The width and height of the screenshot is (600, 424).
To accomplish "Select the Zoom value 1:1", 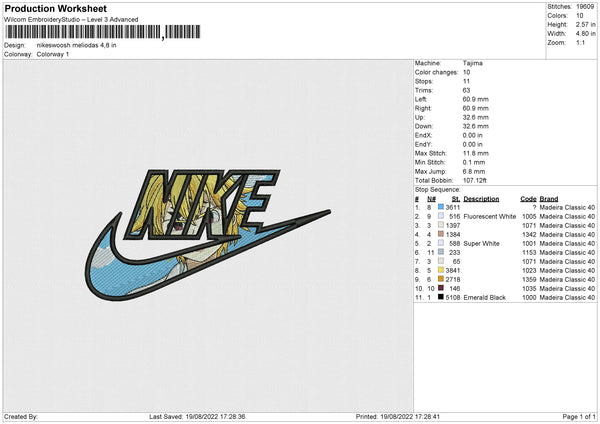I will pos(580,42).
